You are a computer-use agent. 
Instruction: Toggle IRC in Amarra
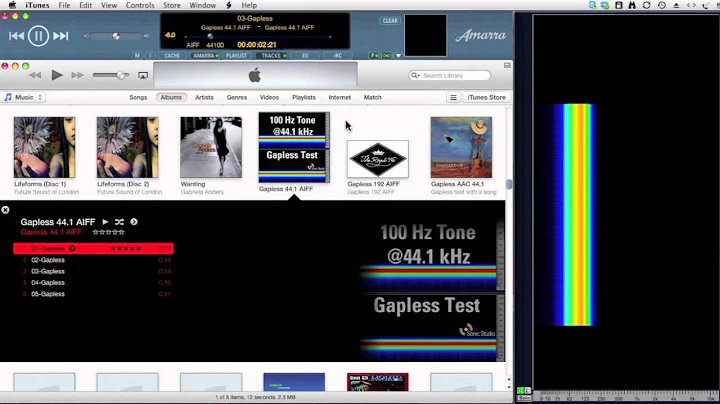[338, 56]
